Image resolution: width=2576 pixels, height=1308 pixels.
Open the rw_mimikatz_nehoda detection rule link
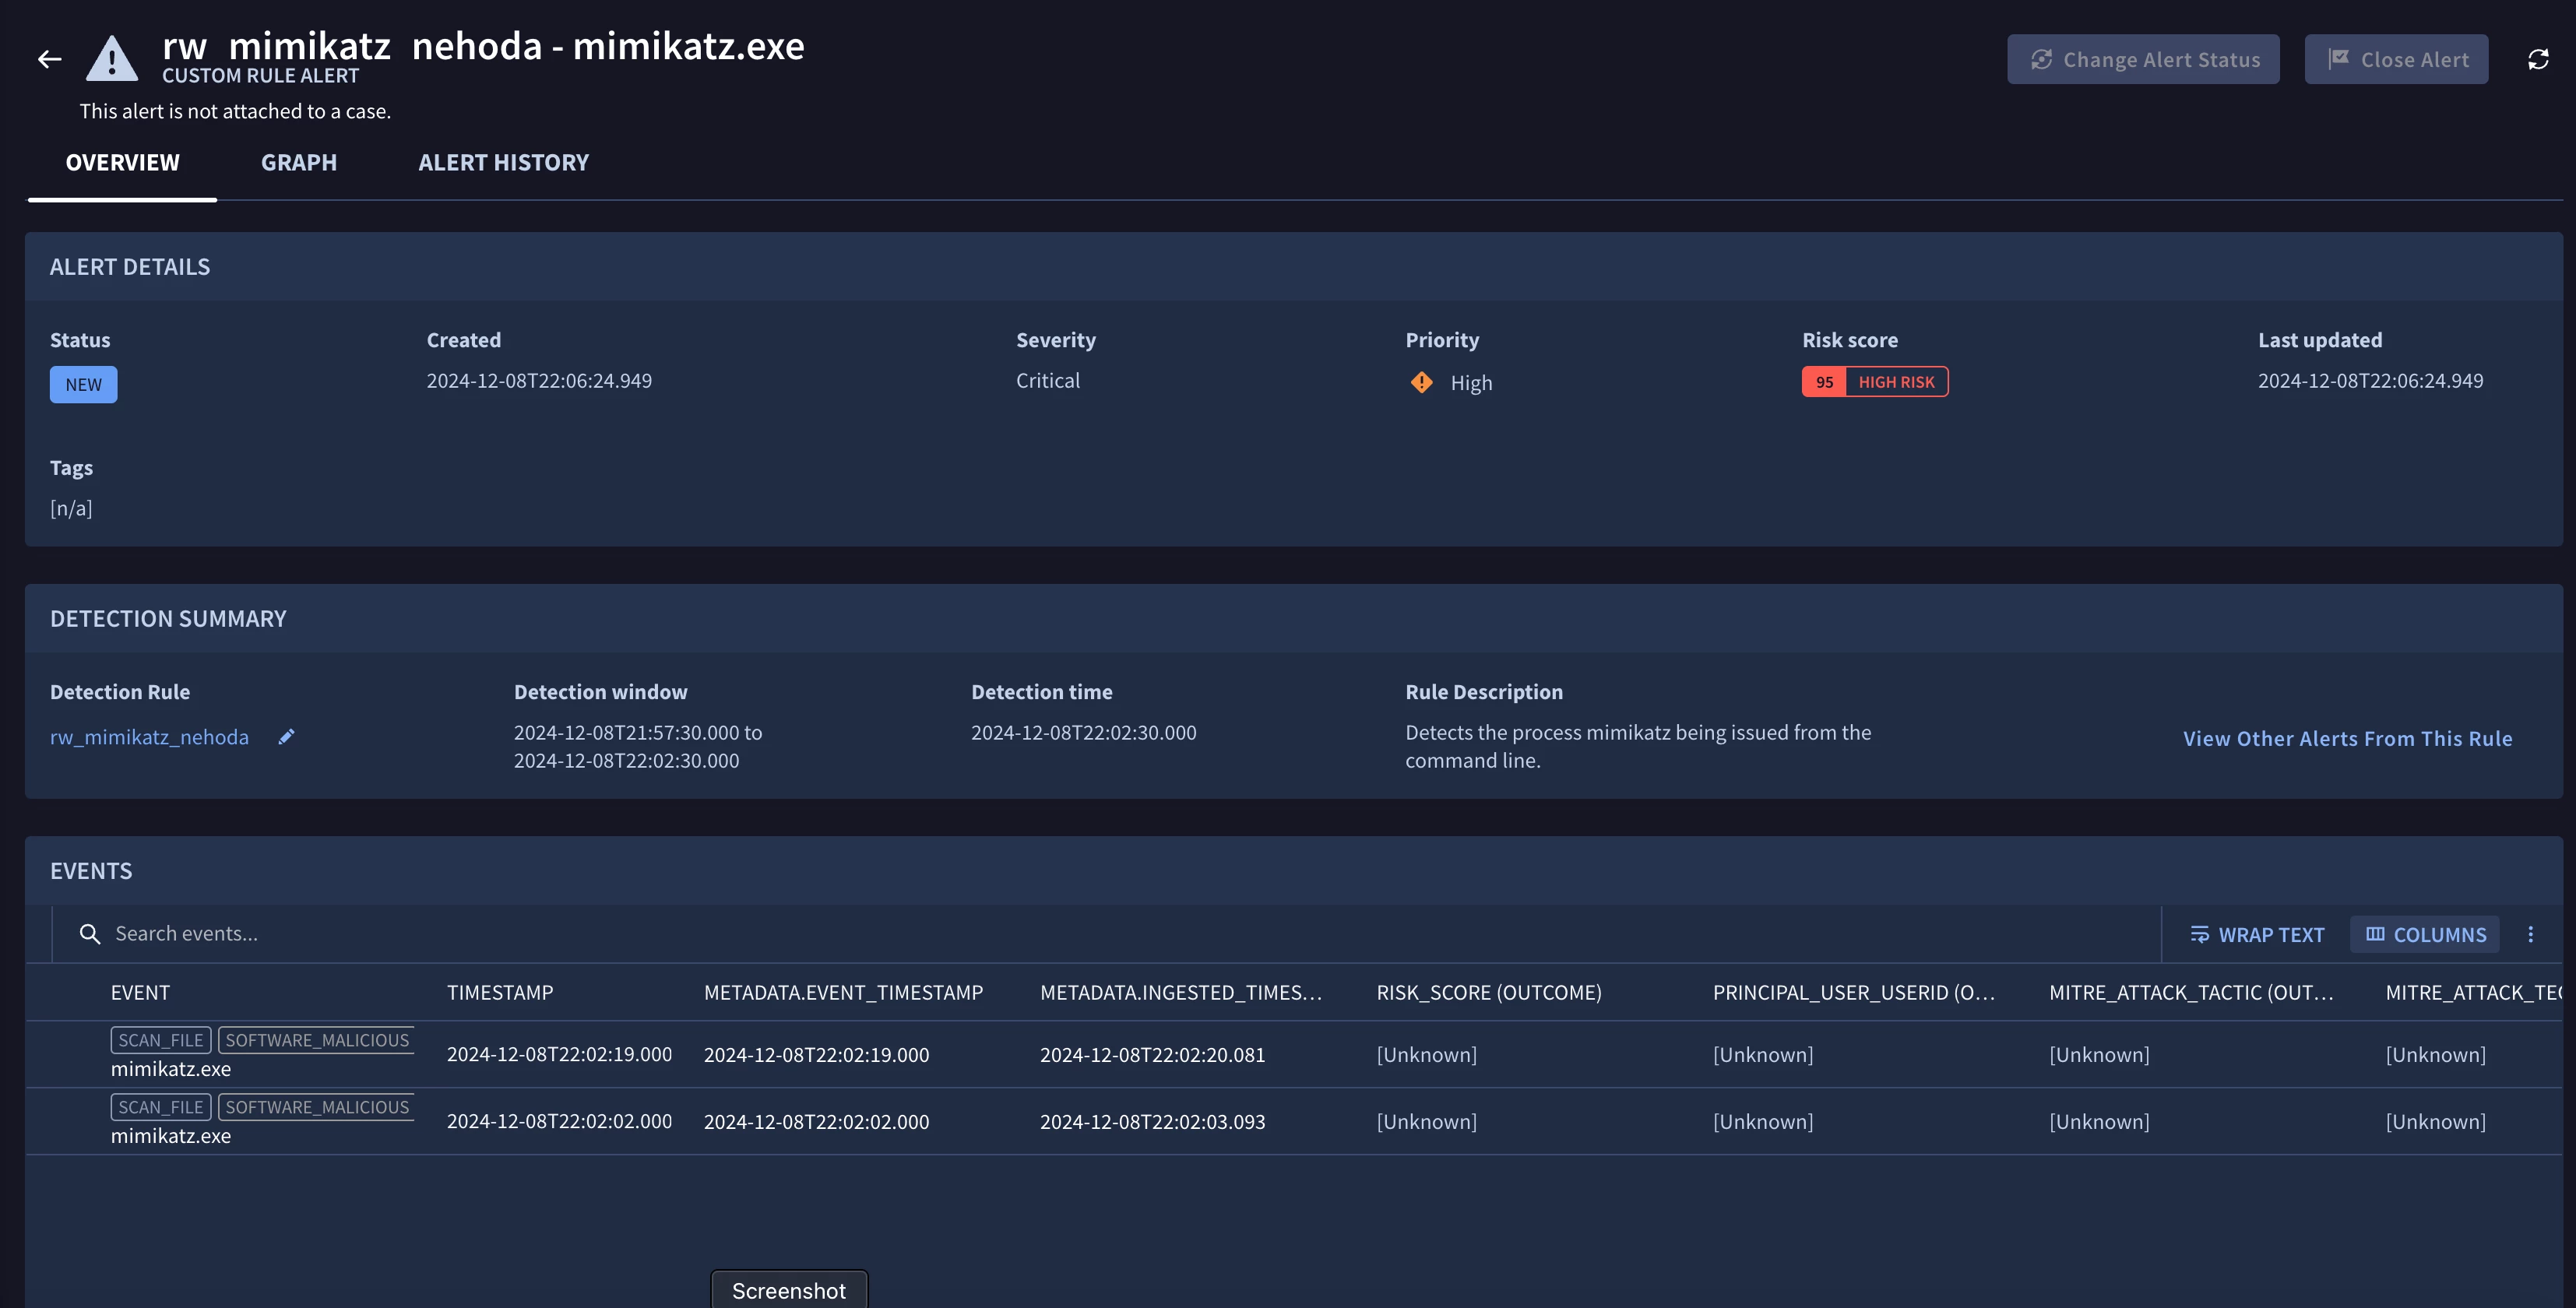[x=149, y=737]
